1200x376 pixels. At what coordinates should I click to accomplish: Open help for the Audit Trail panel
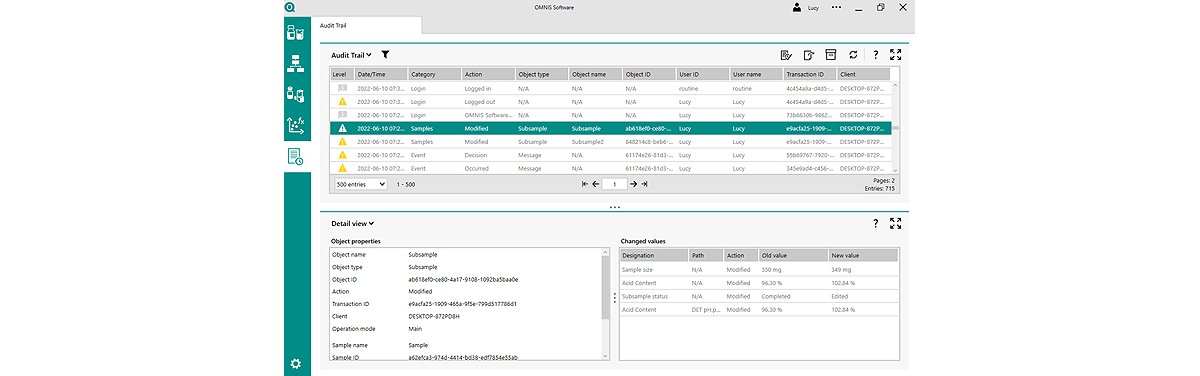[x=876, y=55]
